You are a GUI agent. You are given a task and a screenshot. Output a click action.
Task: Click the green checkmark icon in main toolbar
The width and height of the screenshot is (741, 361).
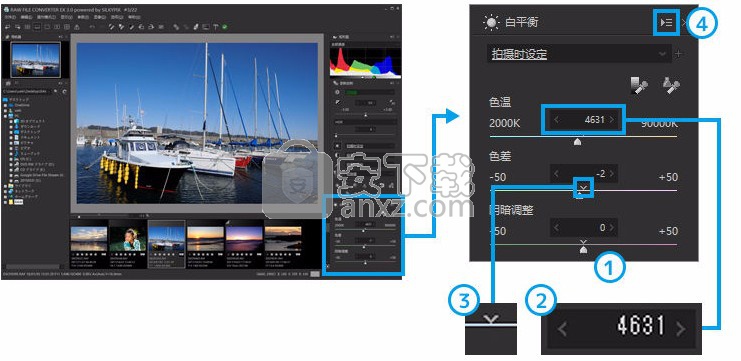224,27
